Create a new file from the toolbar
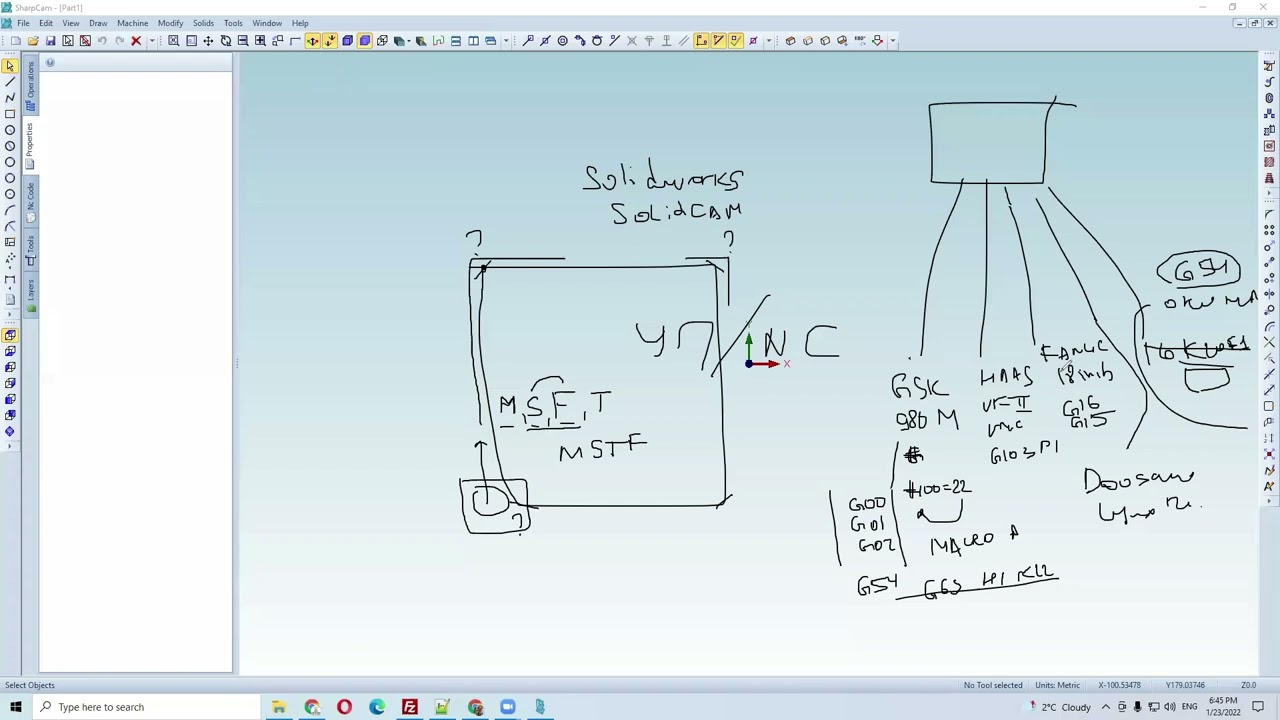 point(16,41)
